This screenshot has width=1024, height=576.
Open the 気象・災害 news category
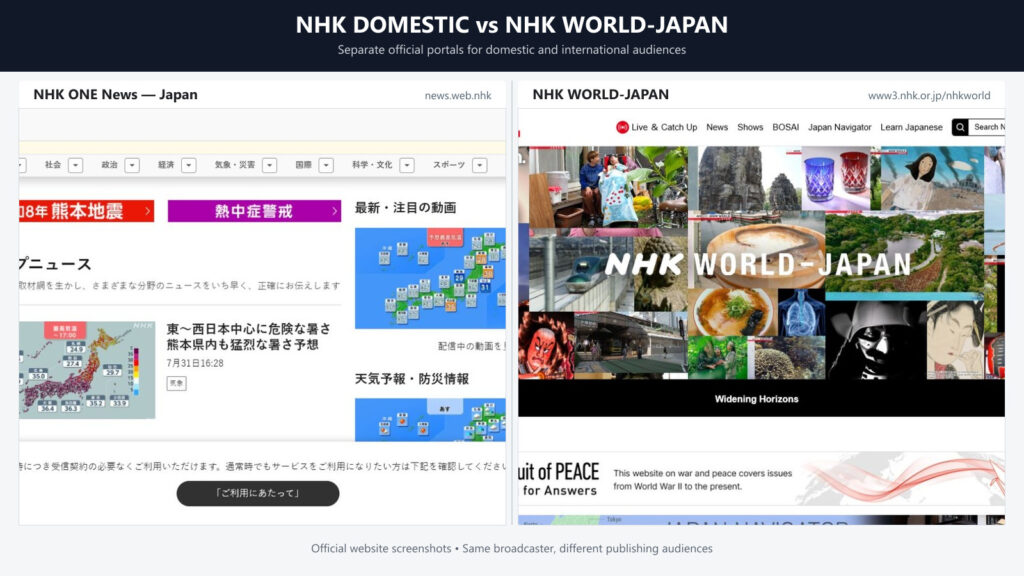[x=234, y=165]
